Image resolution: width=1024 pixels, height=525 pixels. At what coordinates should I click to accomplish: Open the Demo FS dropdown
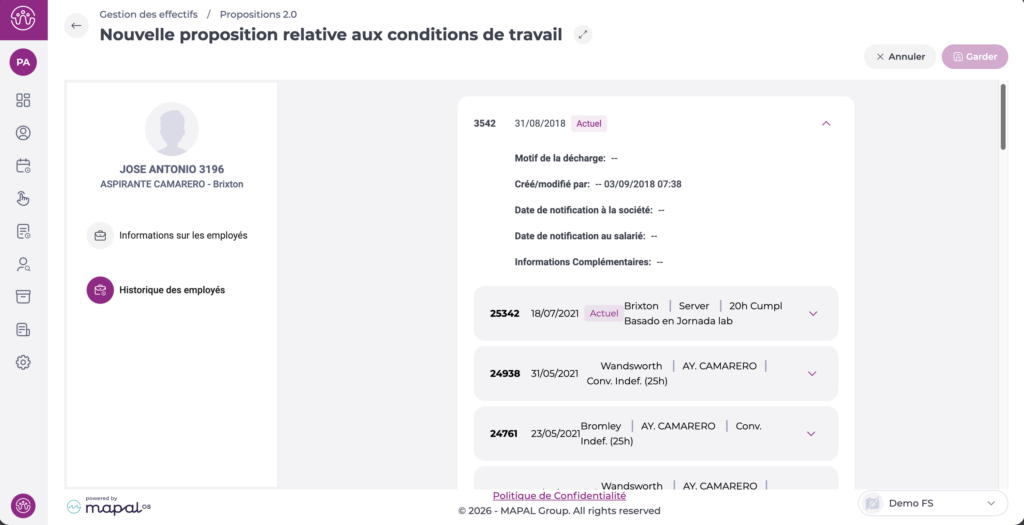[x=932, y=503]
